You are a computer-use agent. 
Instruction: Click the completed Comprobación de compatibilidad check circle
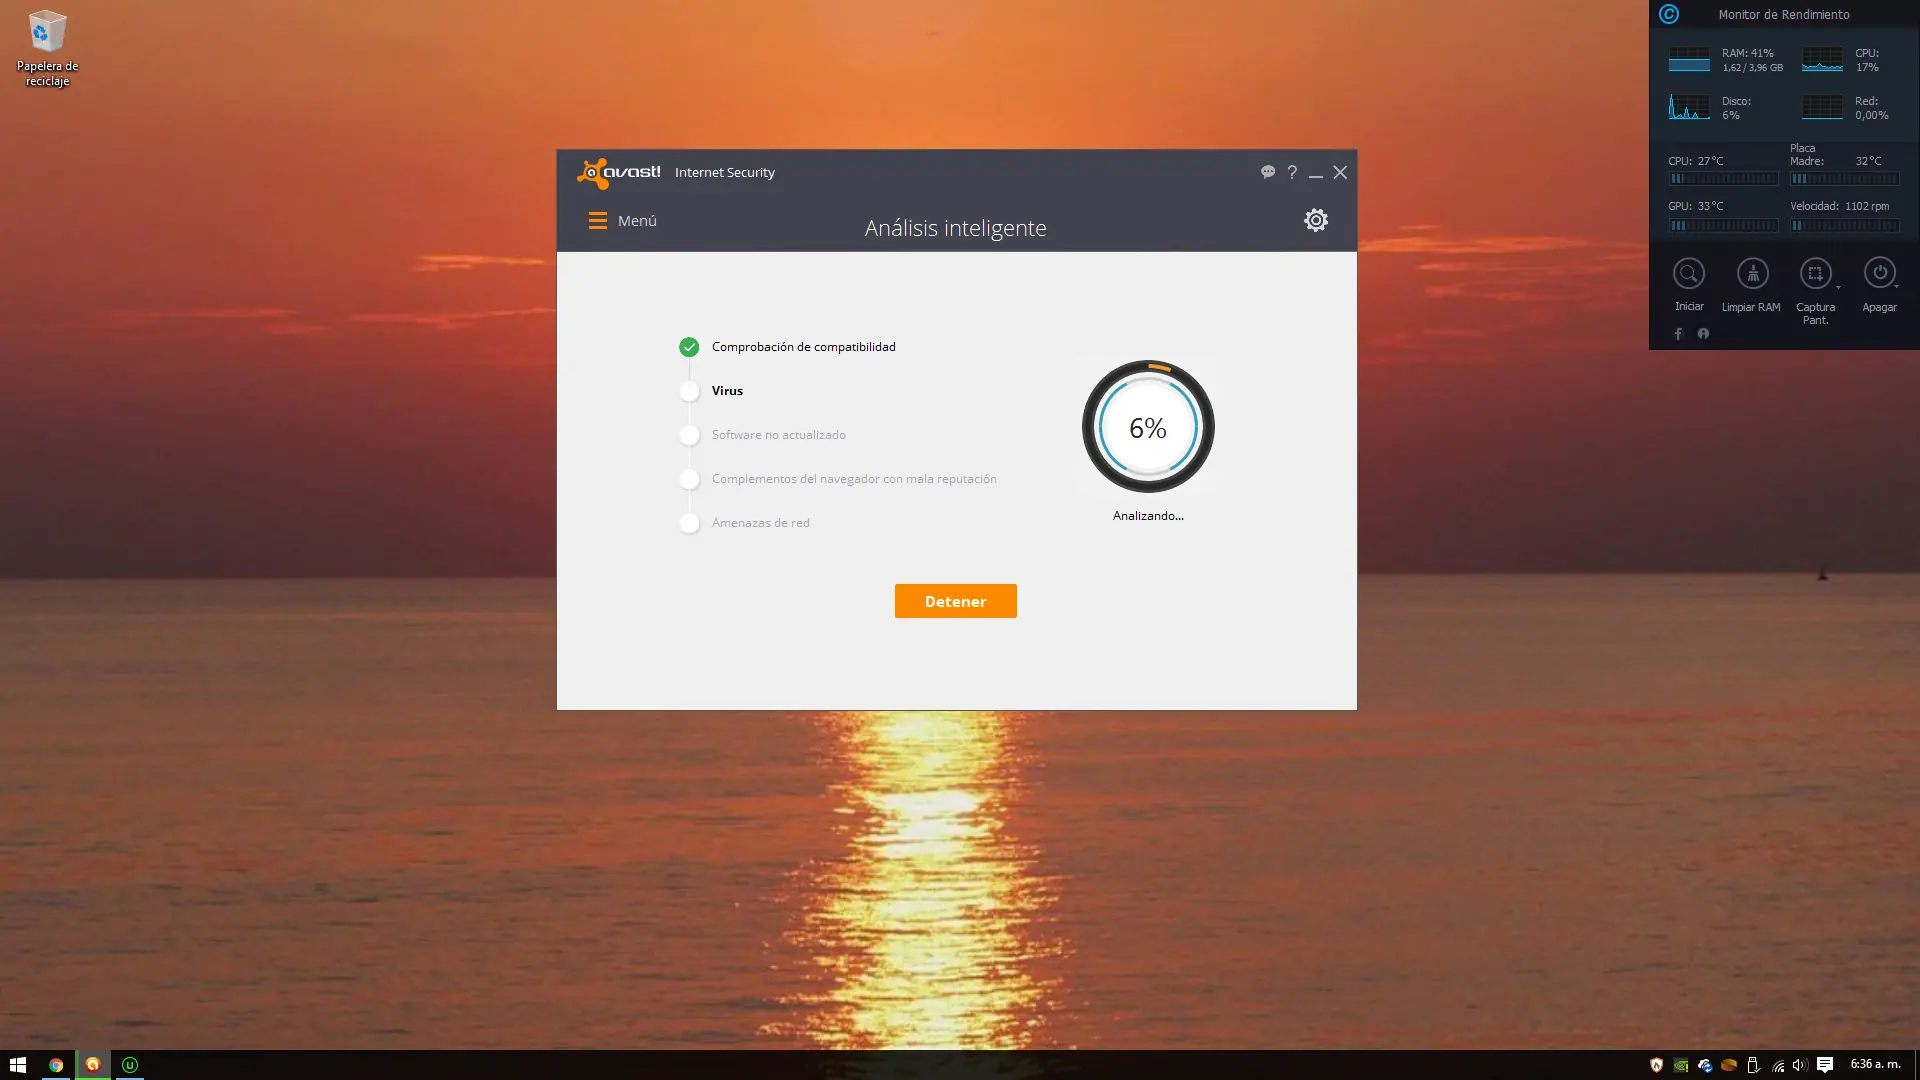point(689,347)
